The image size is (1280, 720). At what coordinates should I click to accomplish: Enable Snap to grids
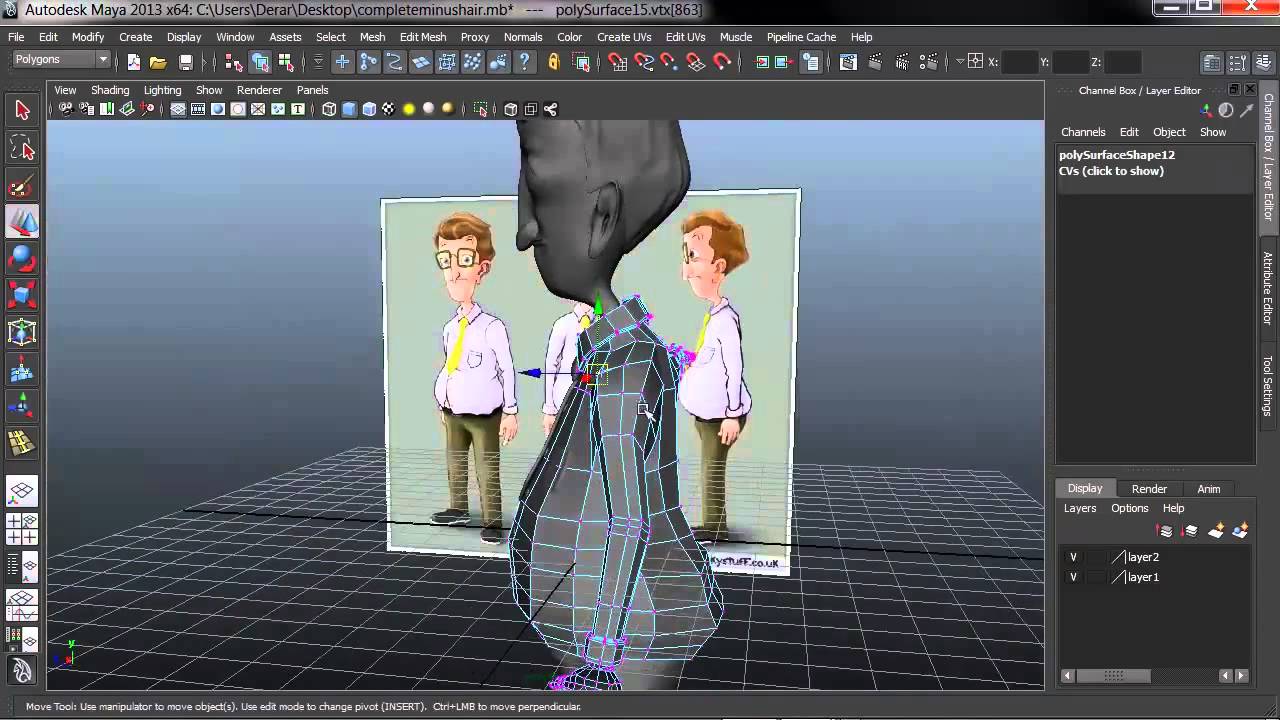(618, 62)
